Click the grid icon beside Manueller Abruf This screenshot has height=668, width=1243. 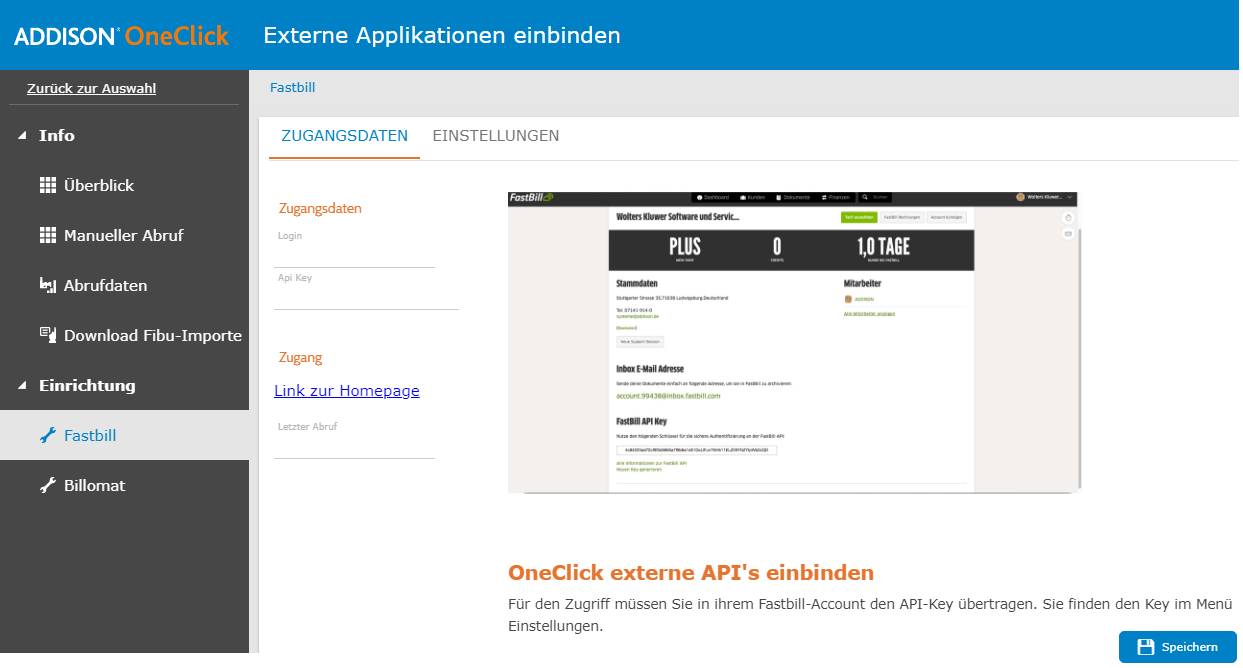tap(47, 235)
